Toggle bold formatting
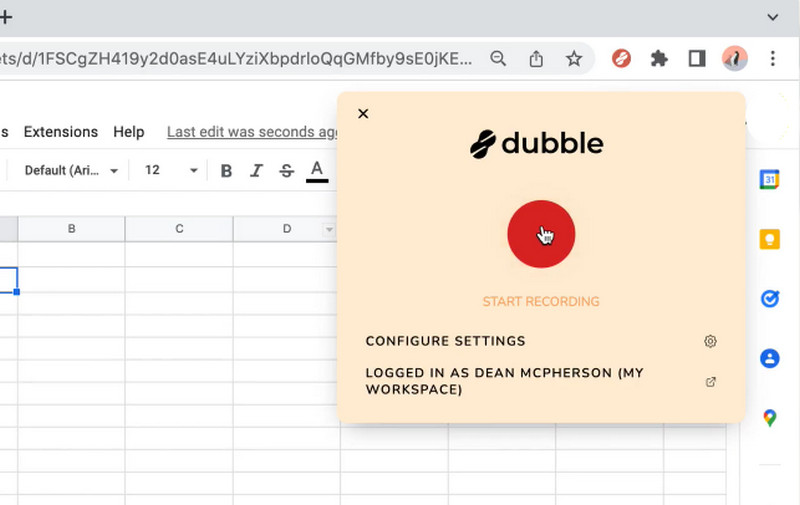800x505 pixels. tap(227, 171)
